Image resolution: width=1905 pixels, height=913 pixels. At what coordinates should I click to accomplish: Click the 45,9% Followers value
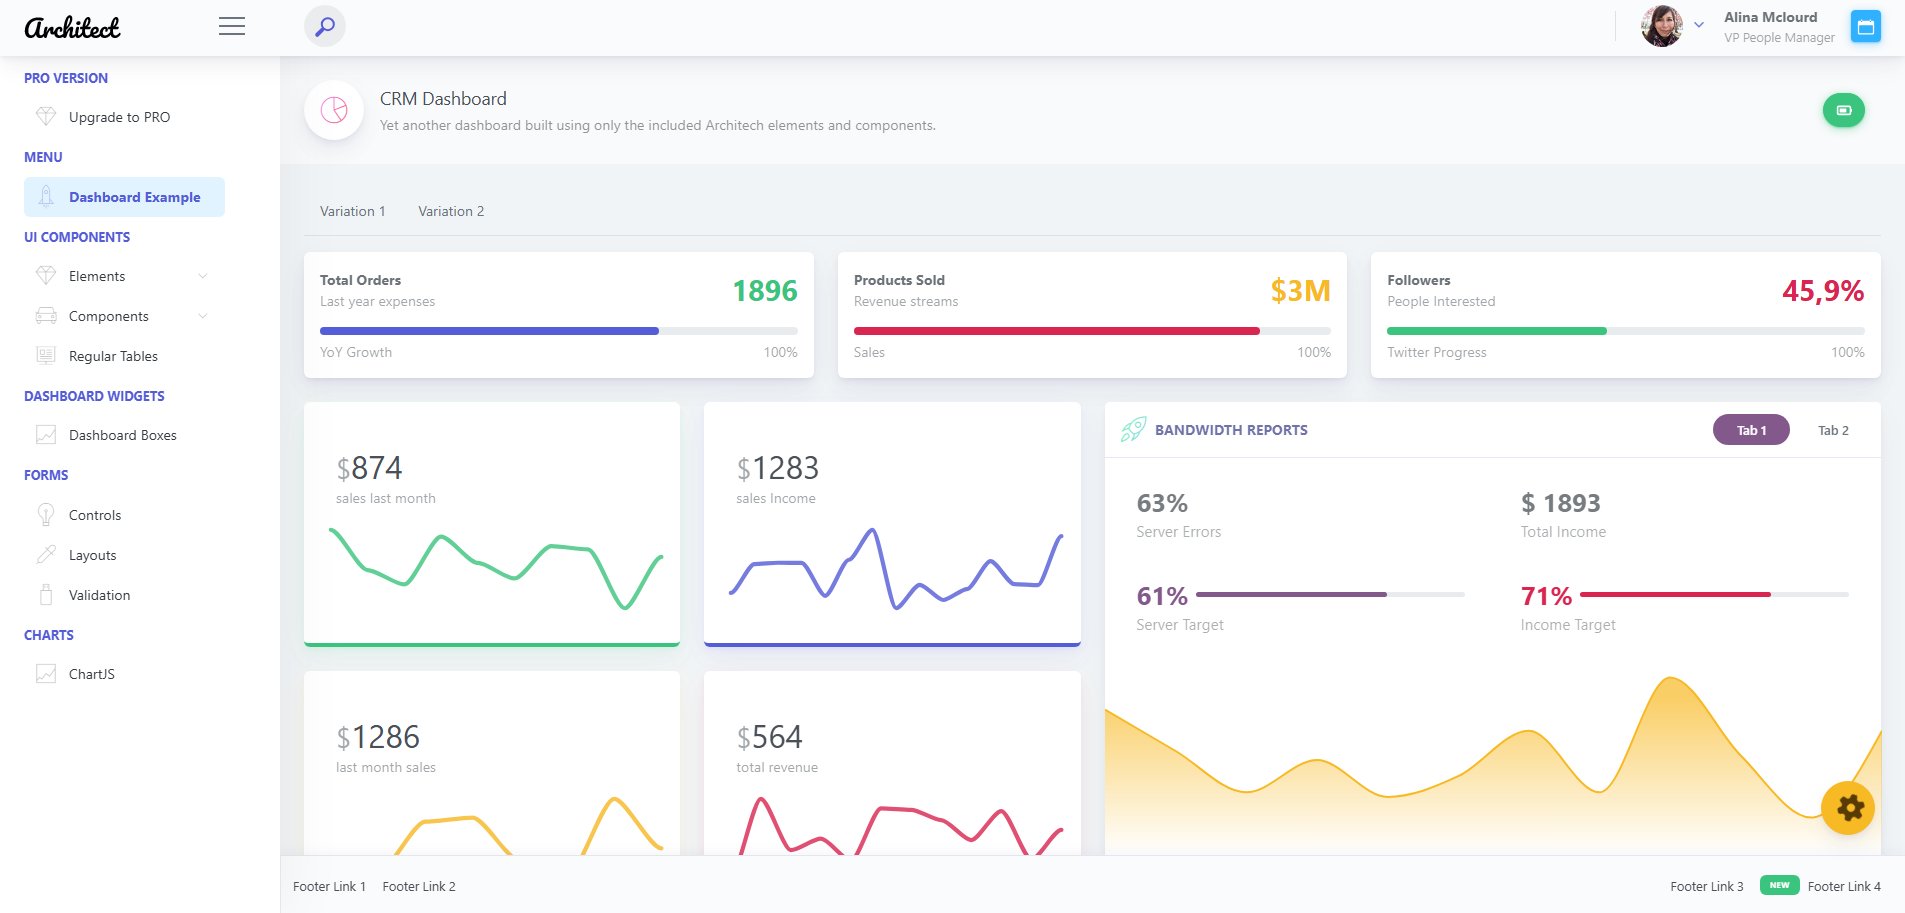pyautogui.click(x=1823, y=291)
